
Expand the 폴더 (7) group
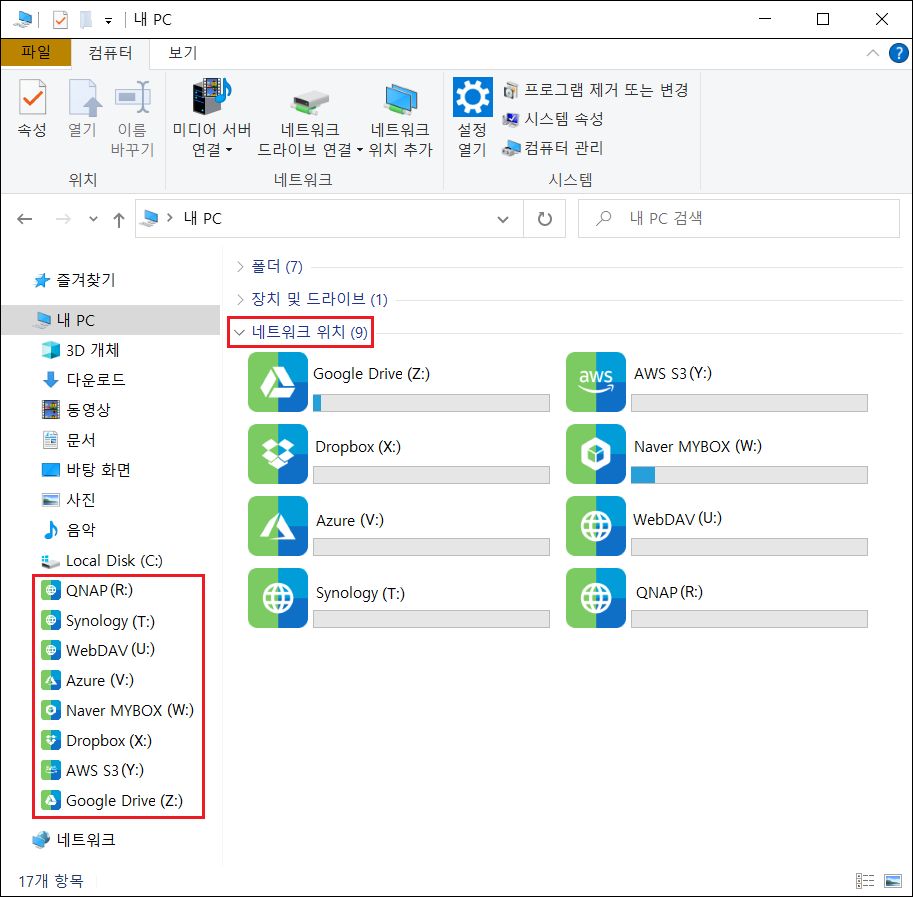[240, 267]
